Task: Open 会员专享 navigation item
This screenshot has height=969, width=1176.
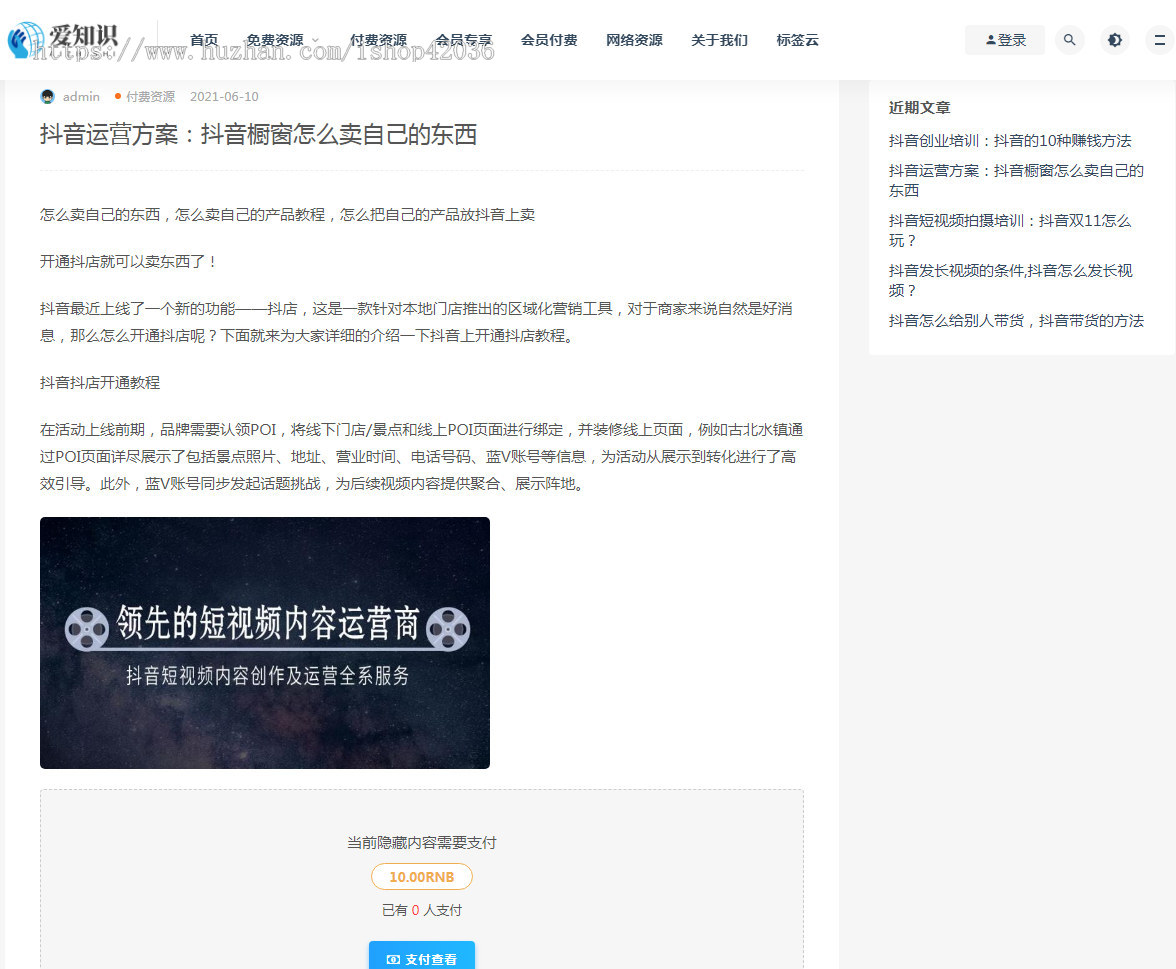Action: pyautogui.click(x=464, y=40)
